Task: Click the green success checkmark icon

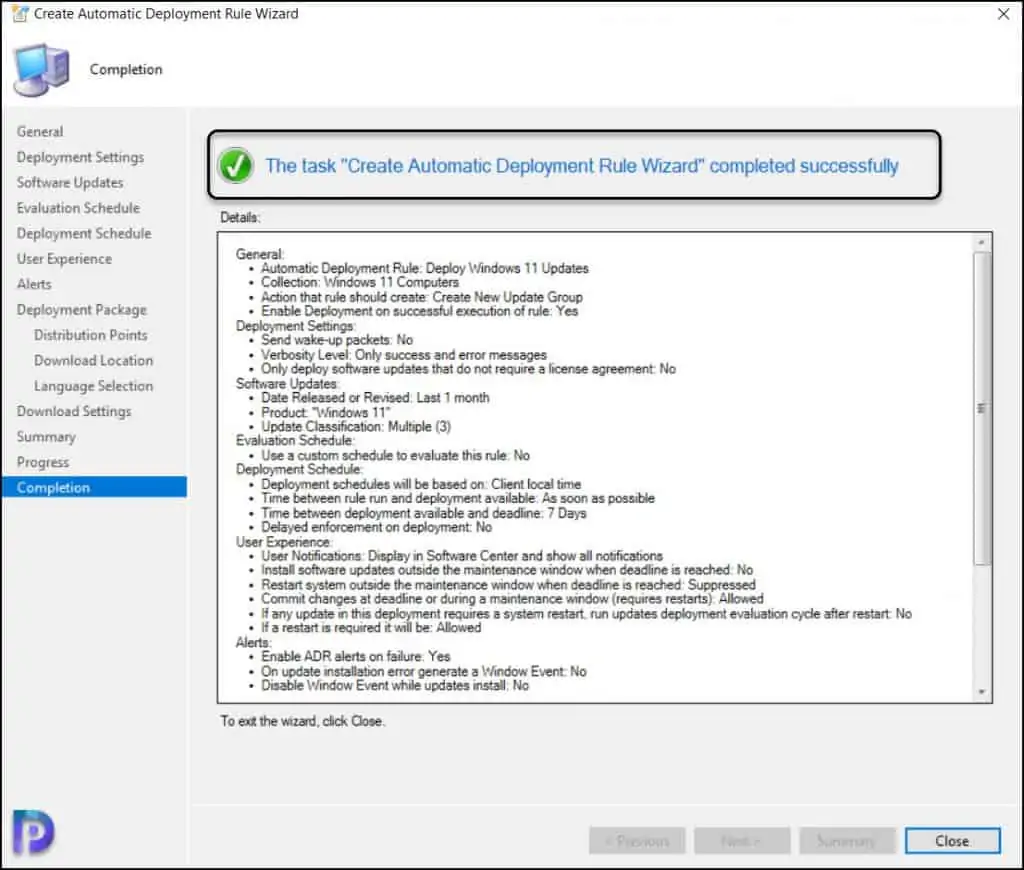Action: coord(236,165)
